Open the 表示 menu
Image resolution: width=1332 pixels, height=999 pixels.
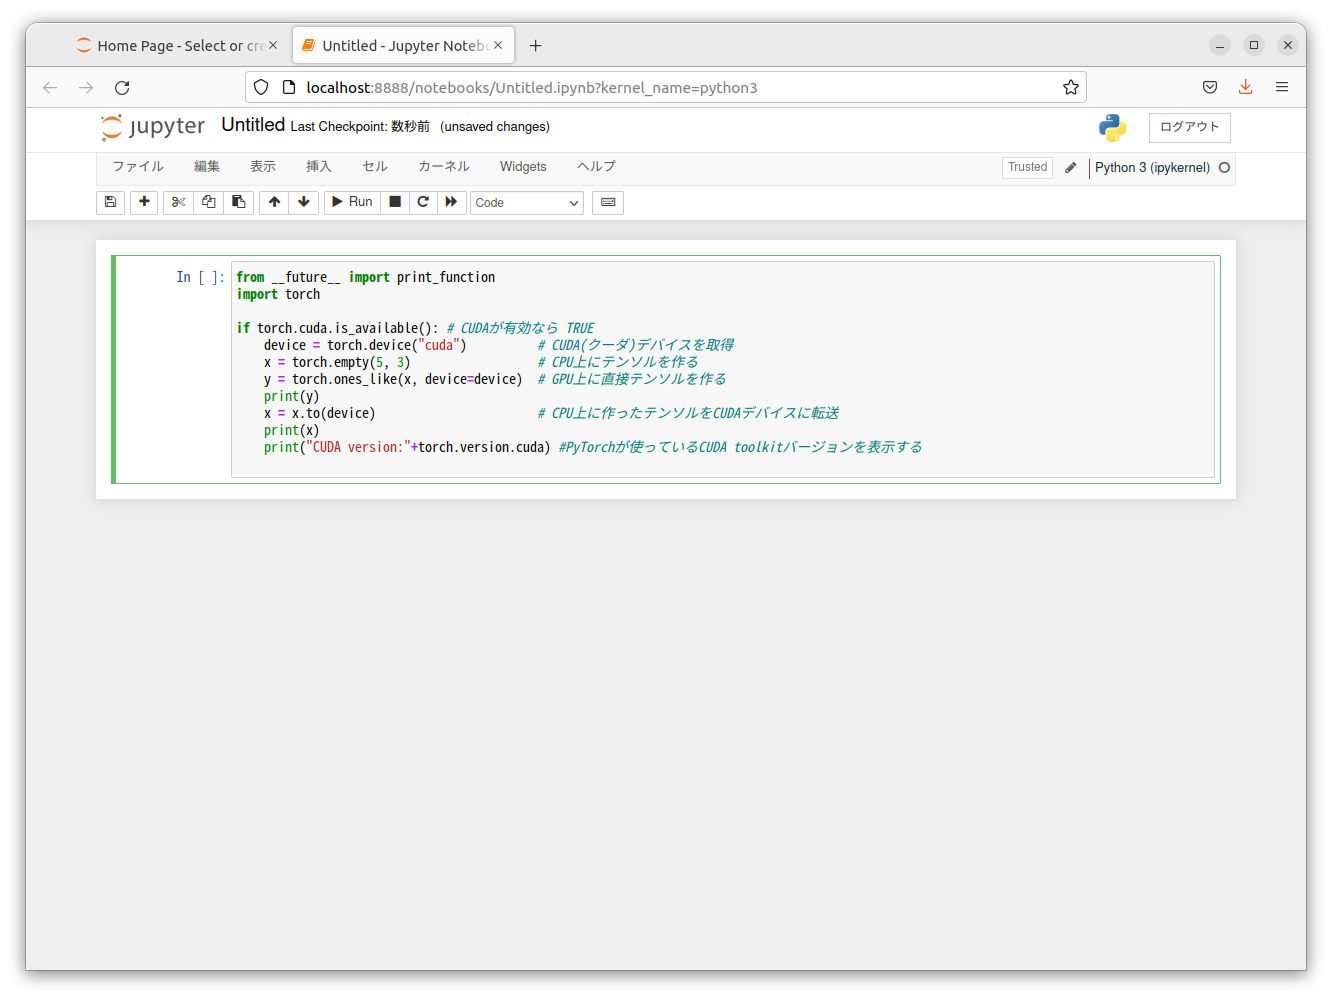coord(263,167)
